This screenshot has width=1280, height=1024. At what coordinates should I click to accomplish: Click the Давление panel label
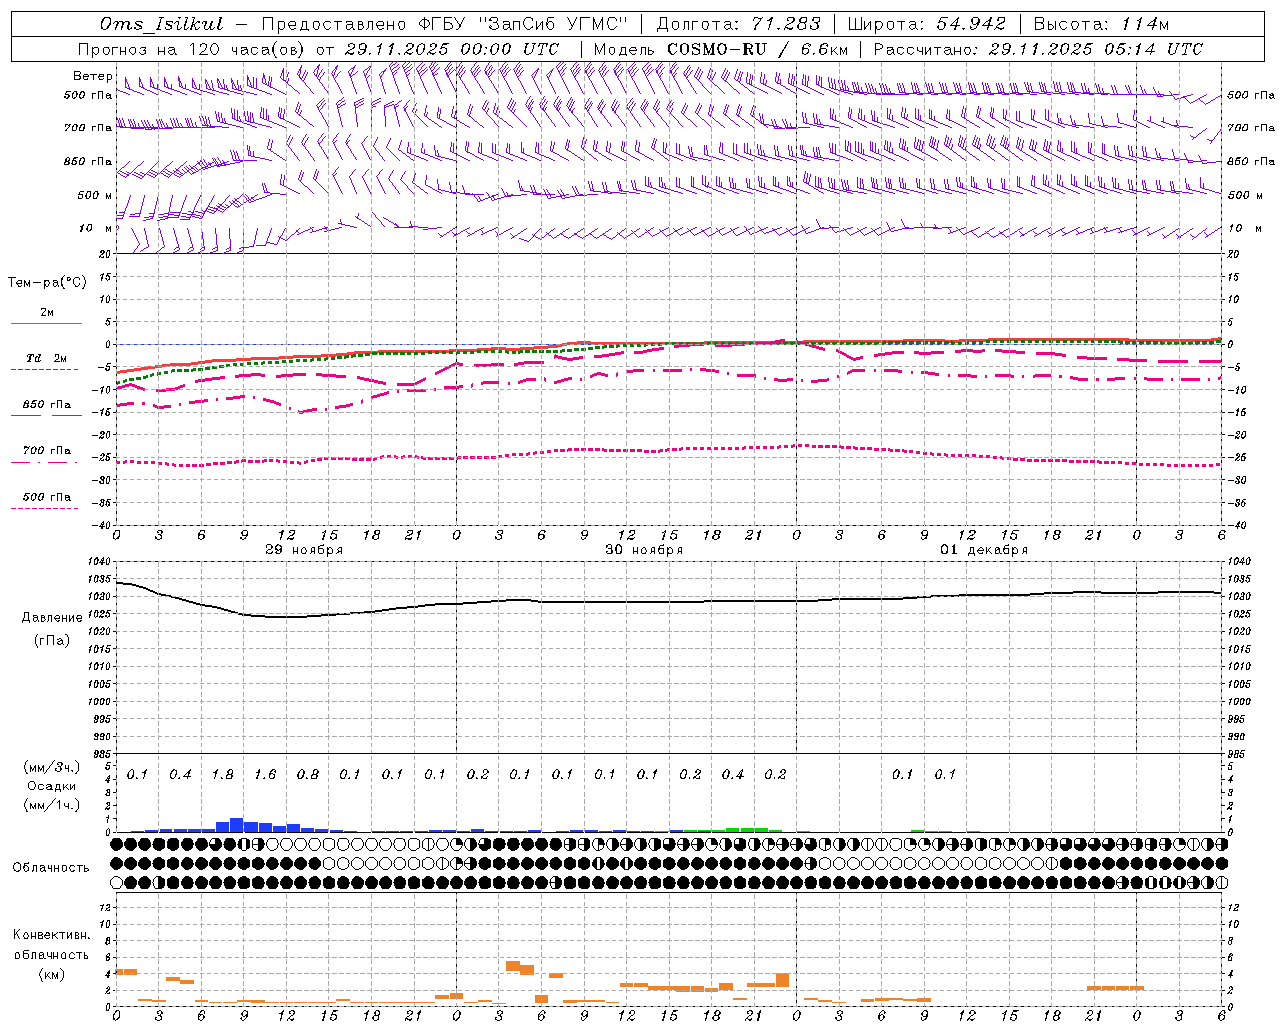click(x=52, y=618)
